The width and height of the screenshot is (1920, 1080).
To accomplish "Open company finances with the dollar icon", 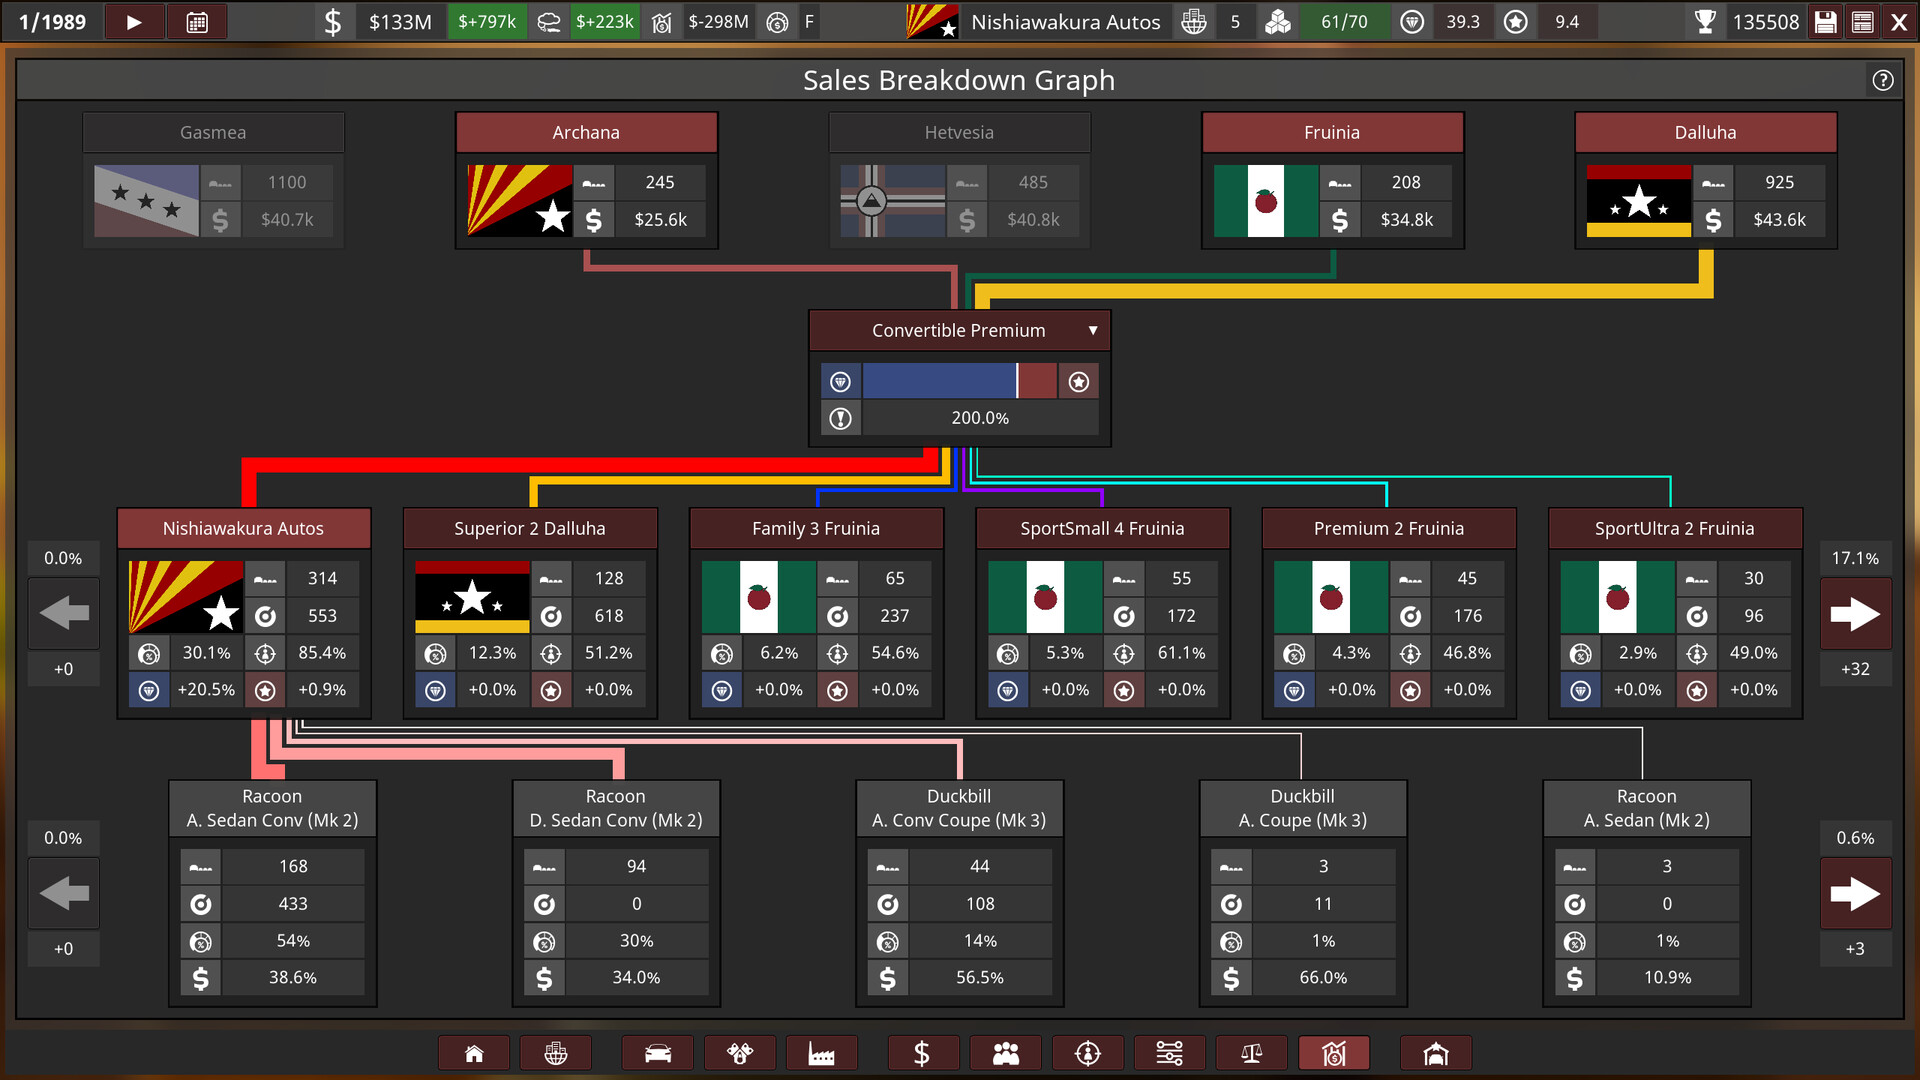I will pyautogui.click(x=923, y=1052).
